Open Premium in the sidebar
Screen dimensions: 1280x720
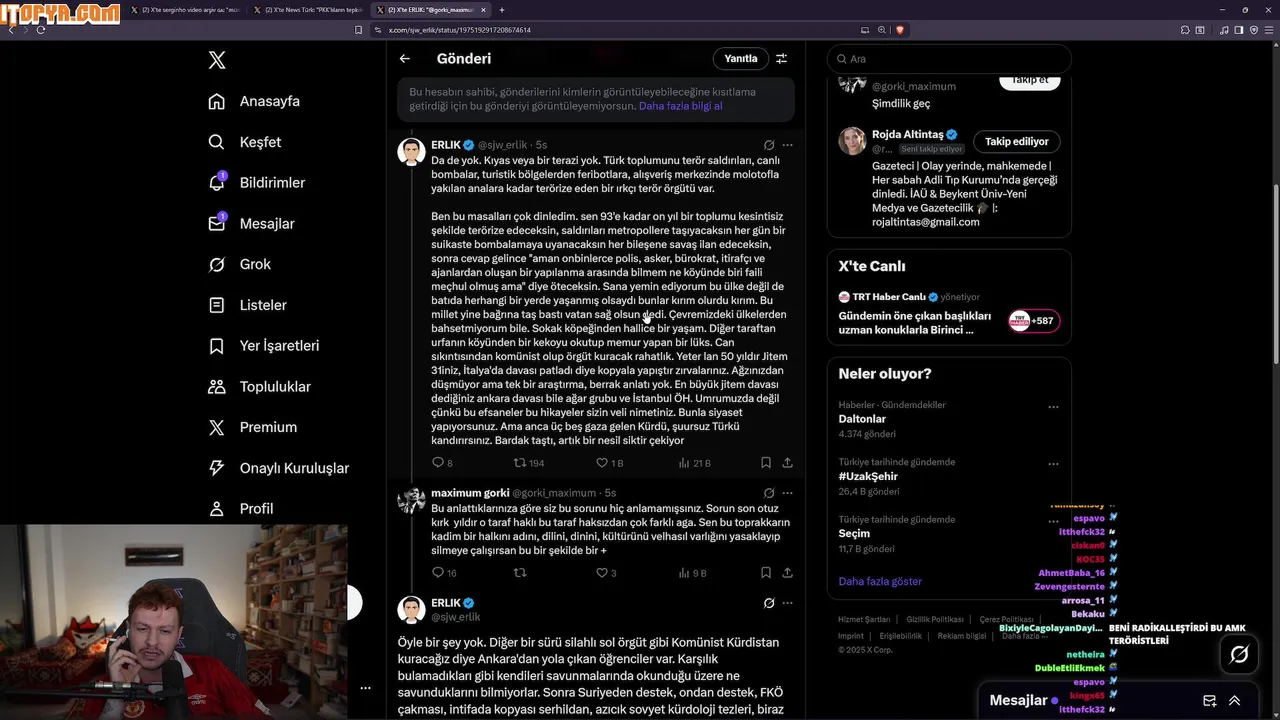tap(252, 427)
